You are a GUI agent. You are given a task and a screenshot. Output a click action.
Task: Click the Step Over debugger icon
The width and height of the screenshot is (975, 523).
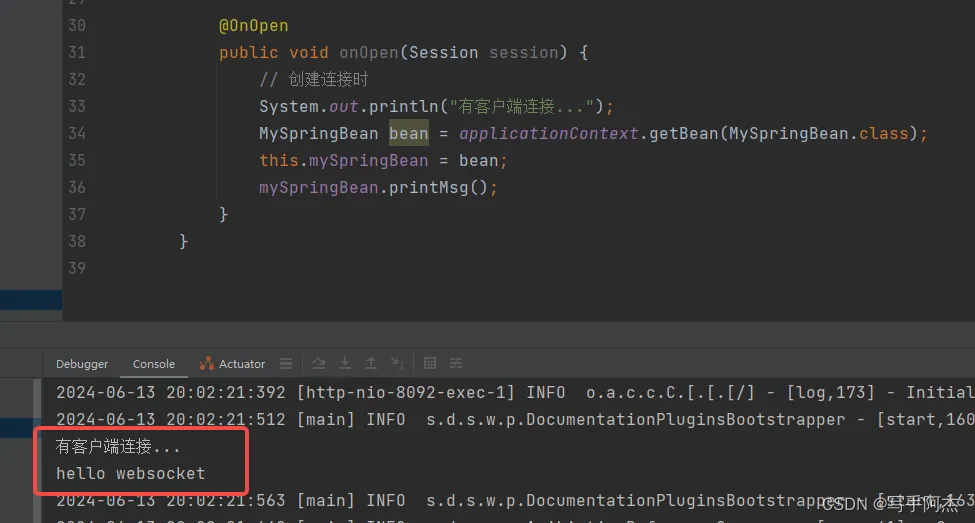(318, 363)
